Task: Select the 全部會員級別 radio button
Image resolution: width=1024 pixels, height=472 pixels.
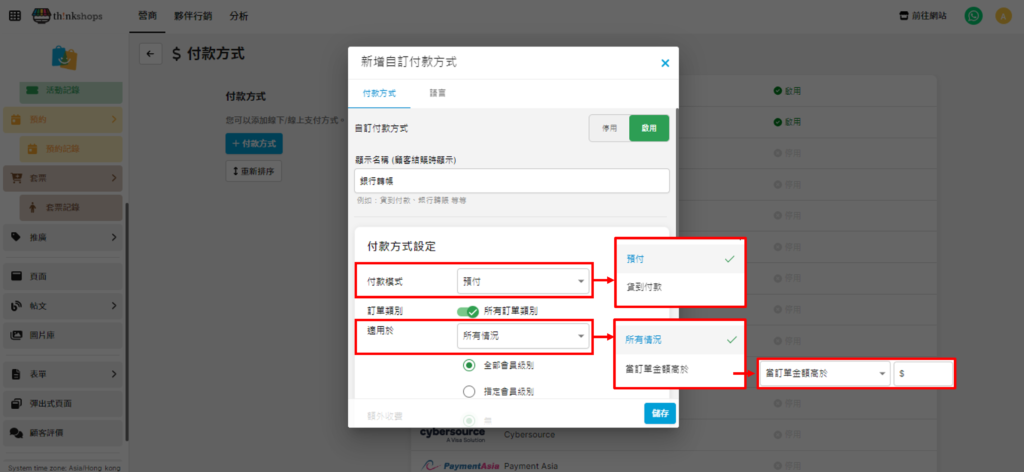Action: tap(469, 365)
